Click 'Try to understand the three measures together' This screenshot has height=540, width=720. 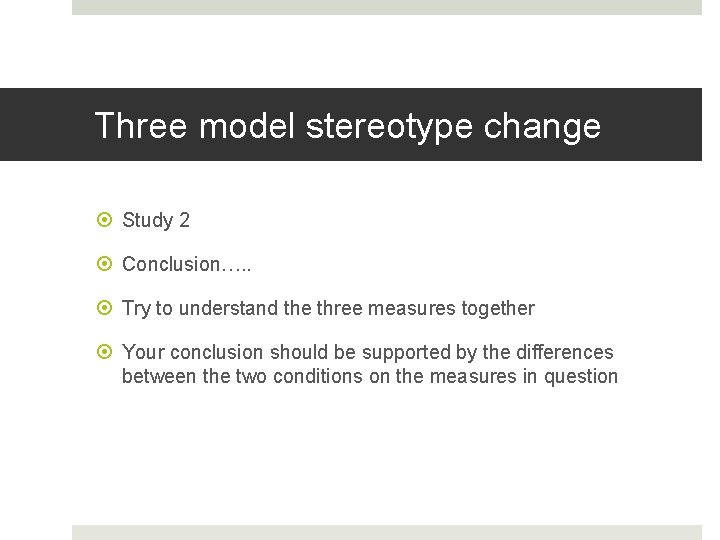coord(328,308)
